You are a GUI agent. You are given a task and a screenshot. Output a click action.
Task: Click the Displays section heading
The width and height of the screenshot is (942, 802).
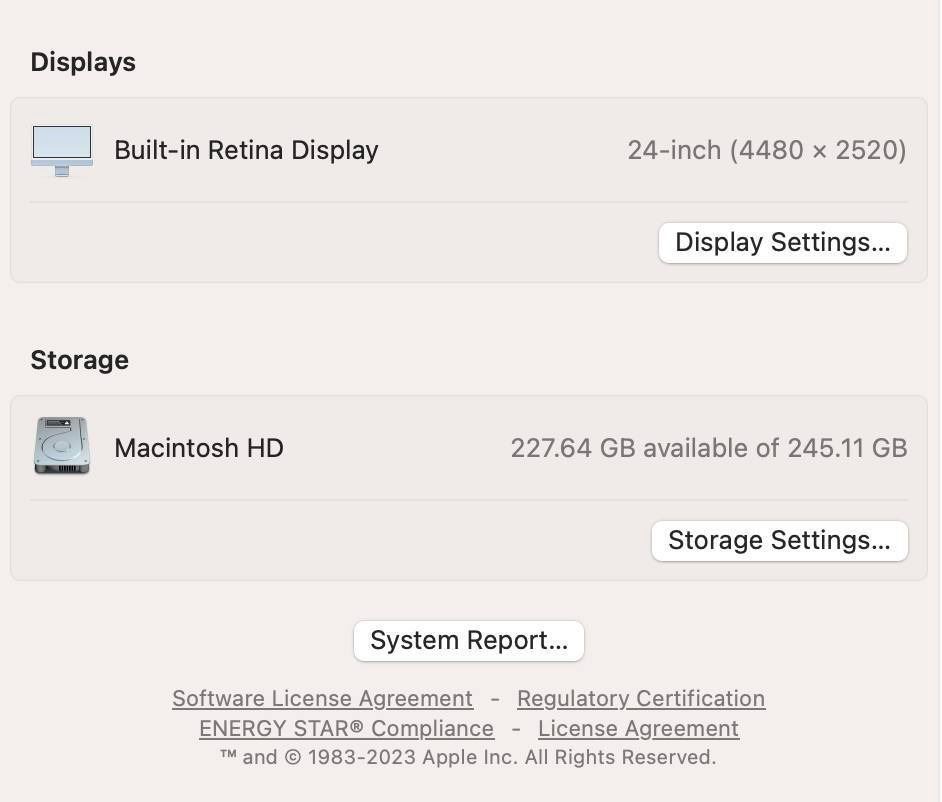pos(83,62)
